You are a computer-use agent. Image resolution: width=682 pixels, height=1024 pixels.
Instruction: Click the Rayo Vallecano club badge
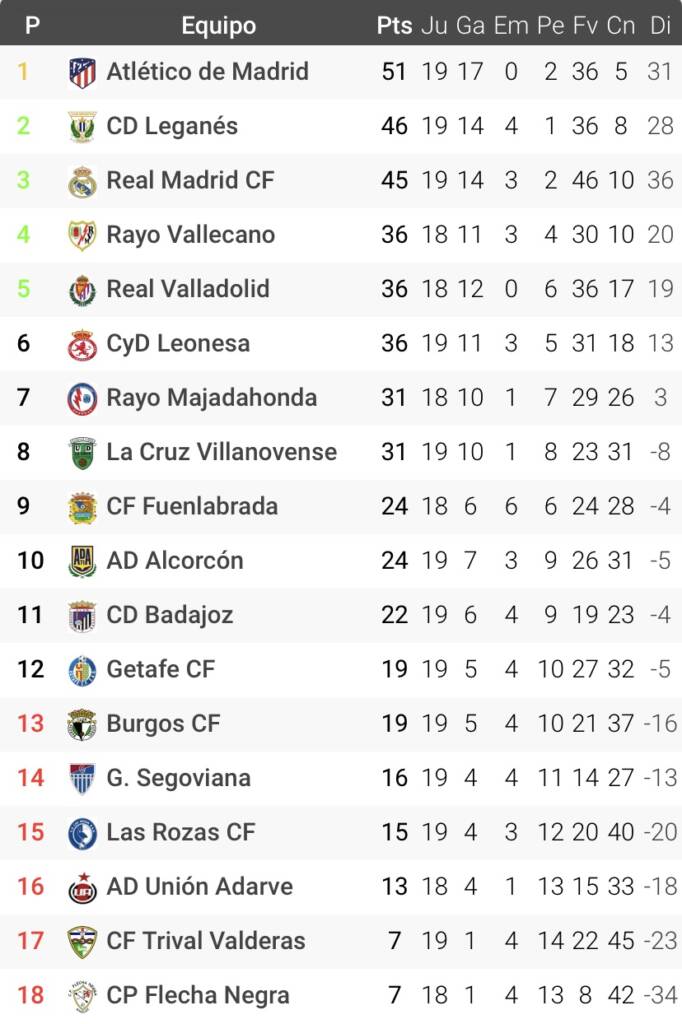[82, 235]
